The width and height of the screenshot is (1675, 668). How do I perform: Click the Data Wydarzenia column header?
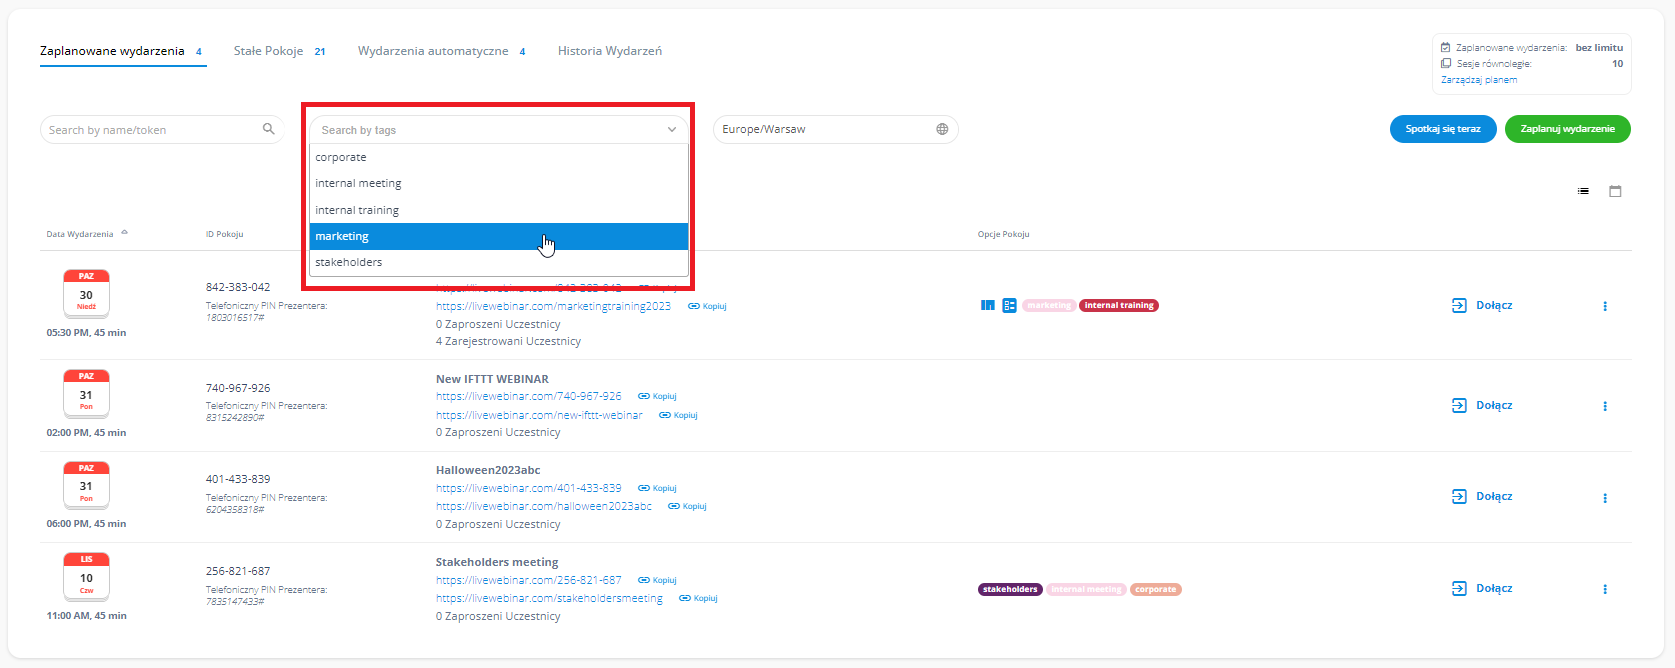coord(80,234)
